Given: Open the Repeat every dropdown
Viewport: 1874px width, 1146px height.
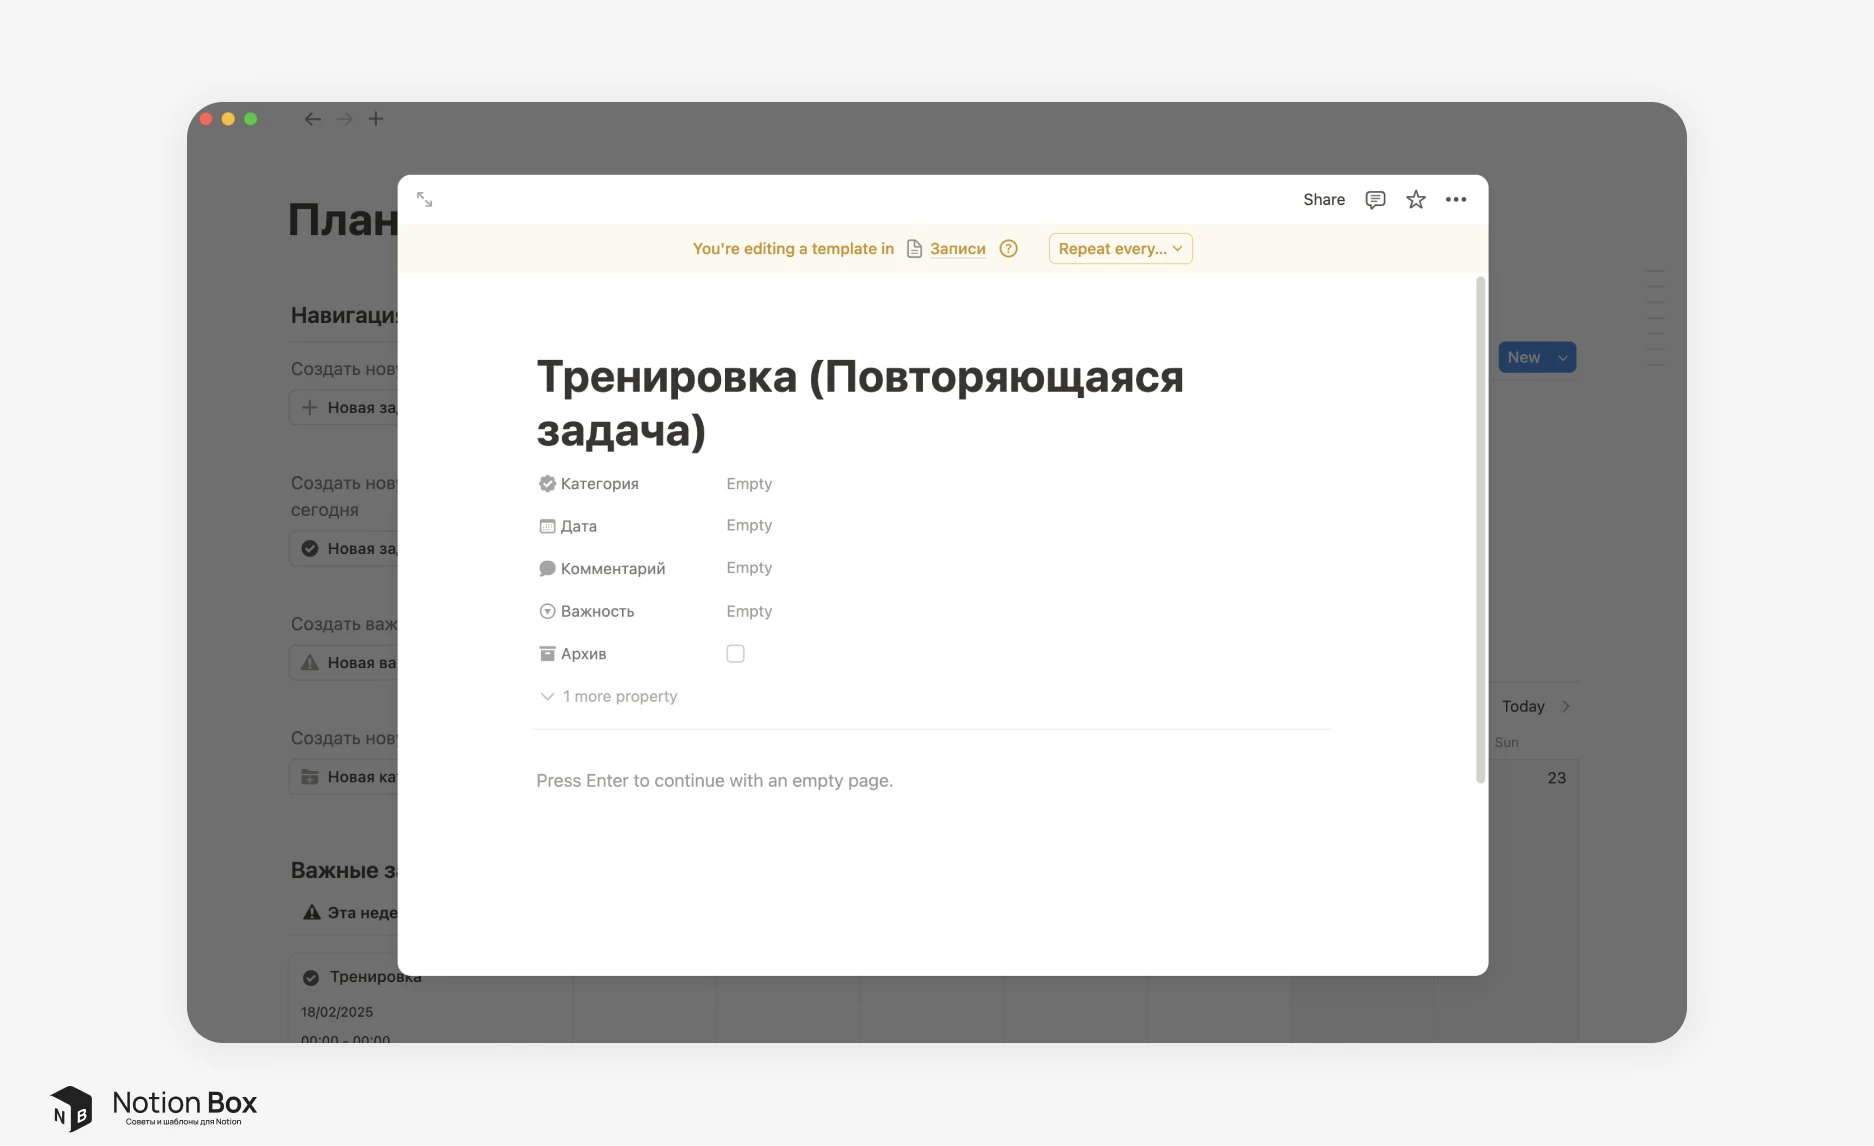Looking at the screenshot, I should click(1120, 249).
